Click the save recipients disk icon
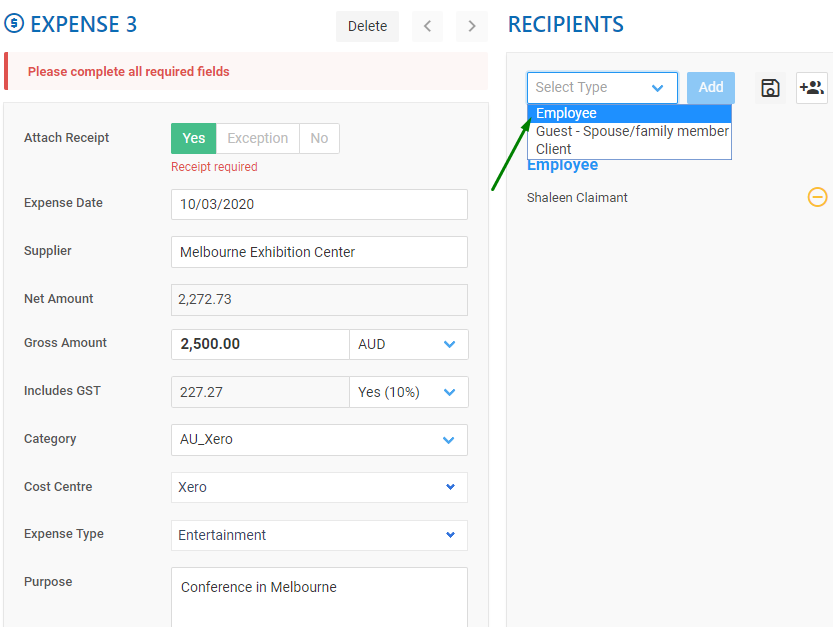The height and width of the screenshot is (627, 833). pos(770,88)
